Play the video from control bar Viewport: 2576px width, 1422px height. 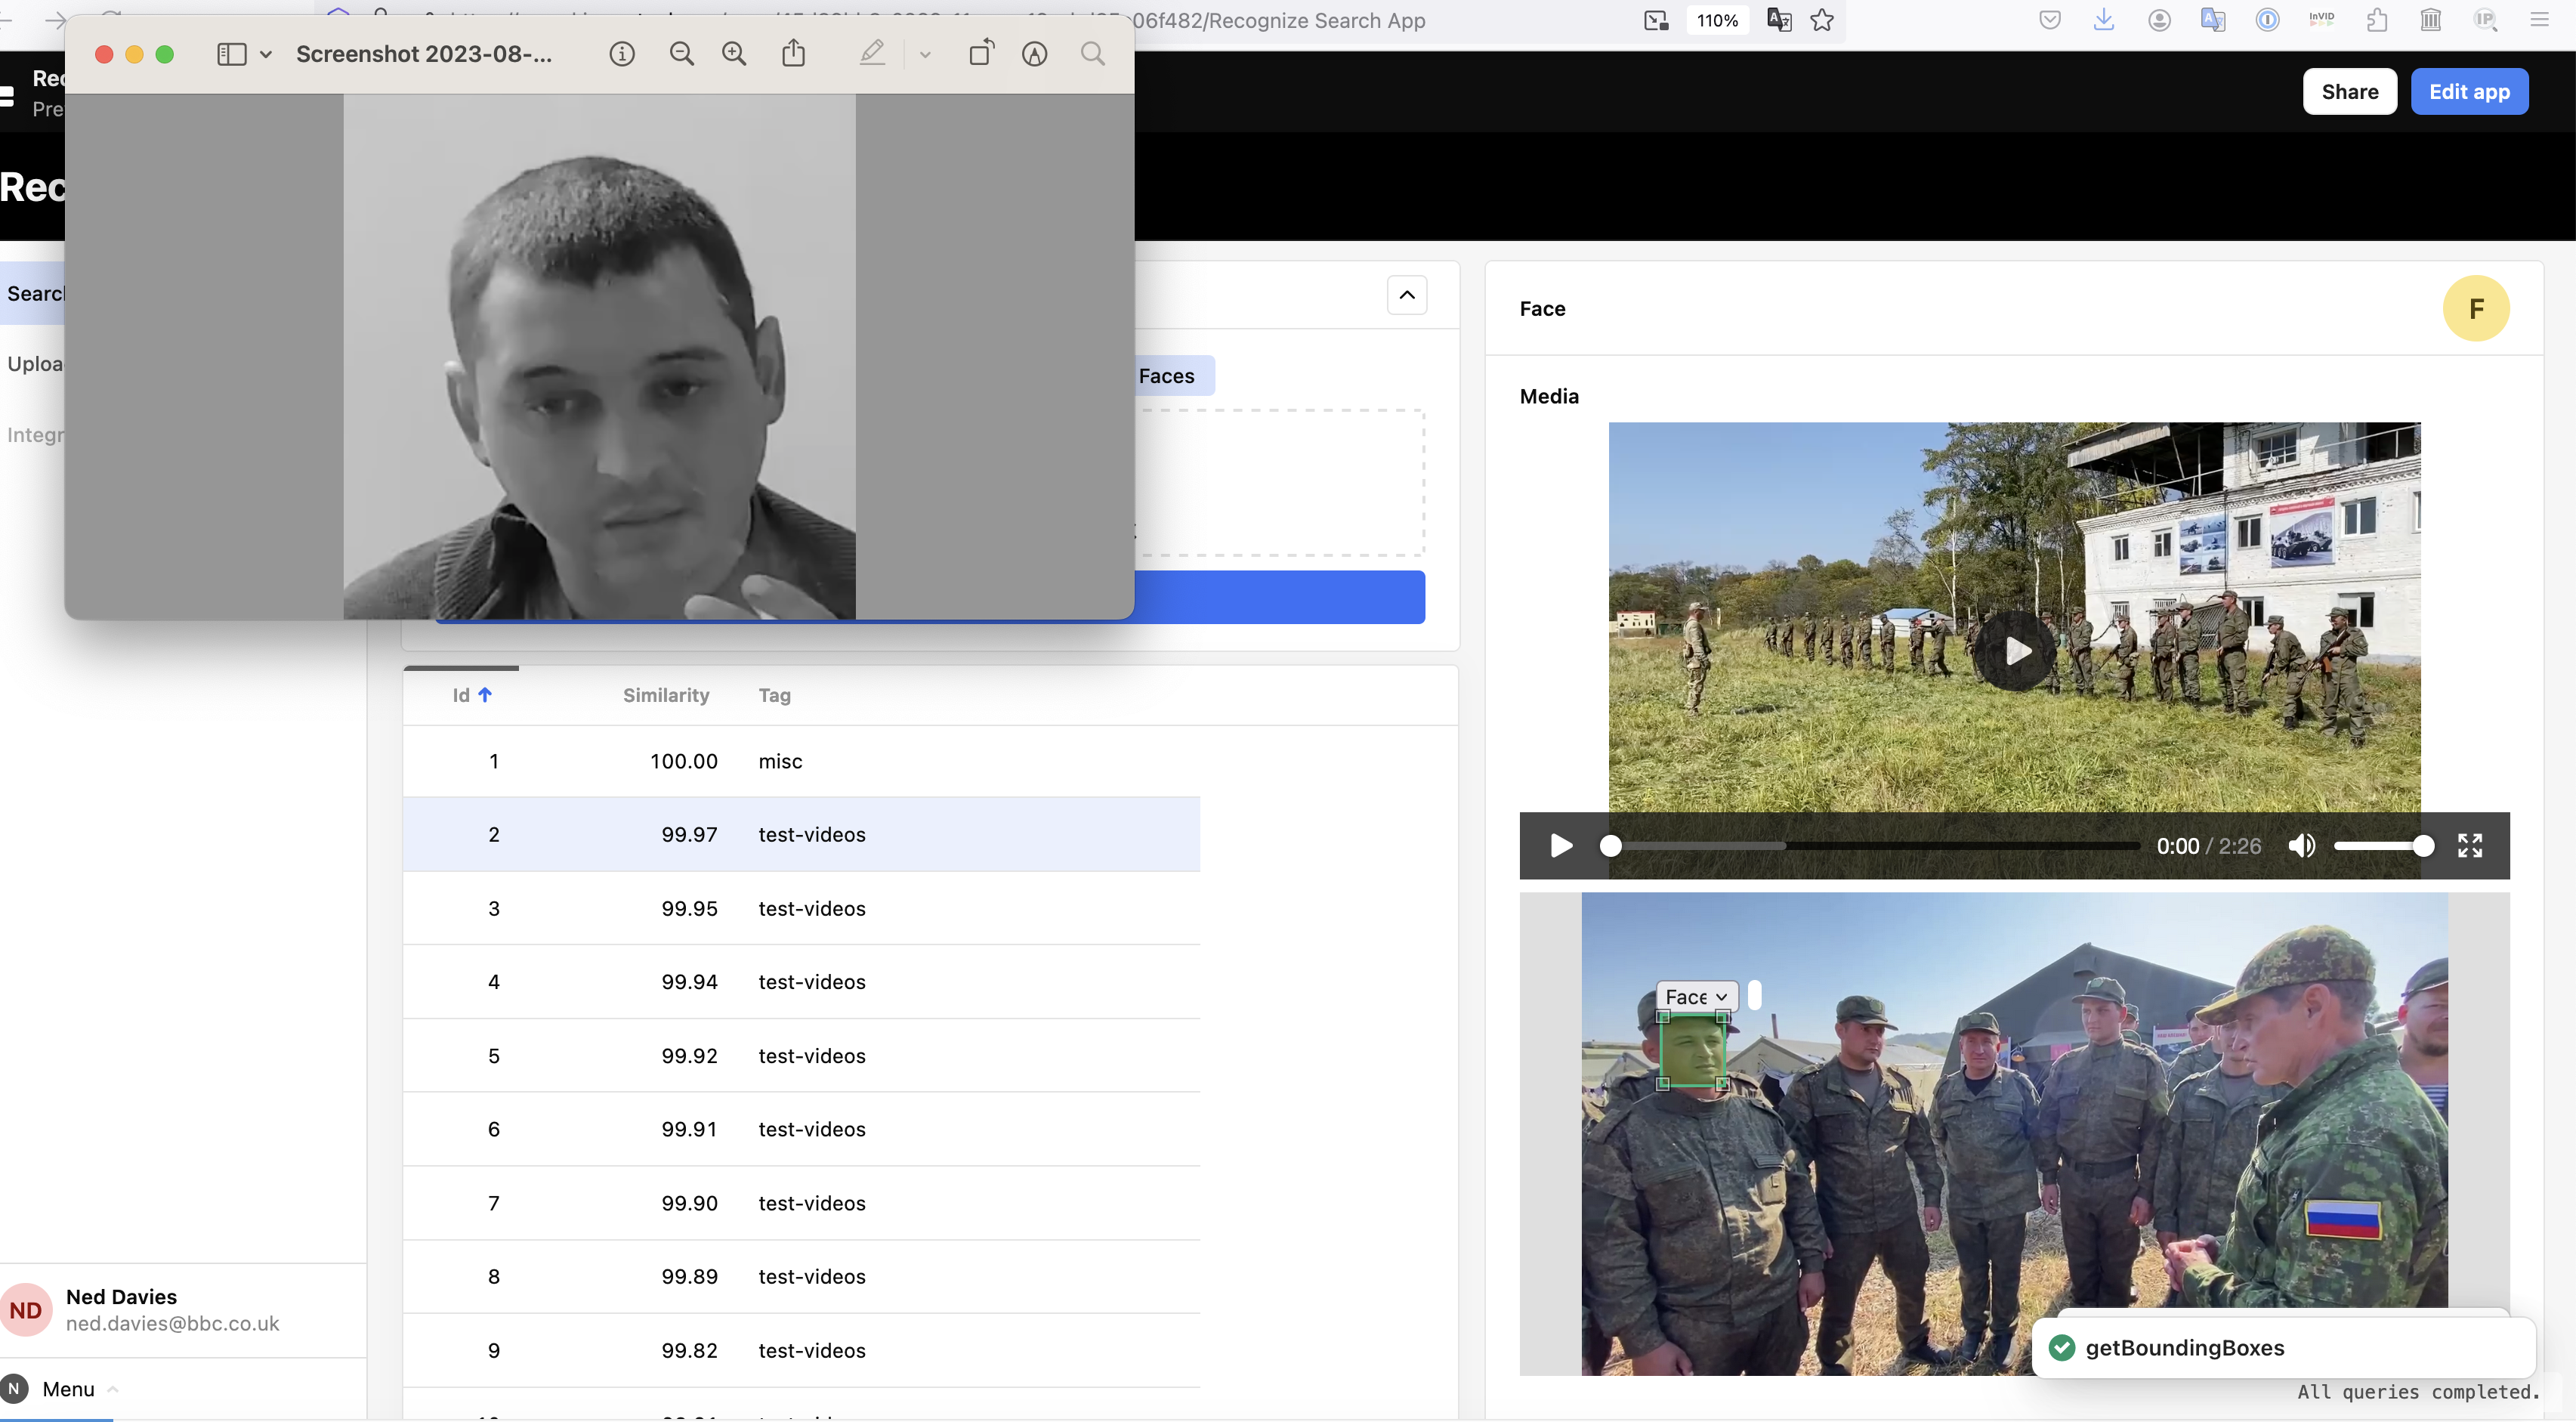click(x=1560, y=846)
